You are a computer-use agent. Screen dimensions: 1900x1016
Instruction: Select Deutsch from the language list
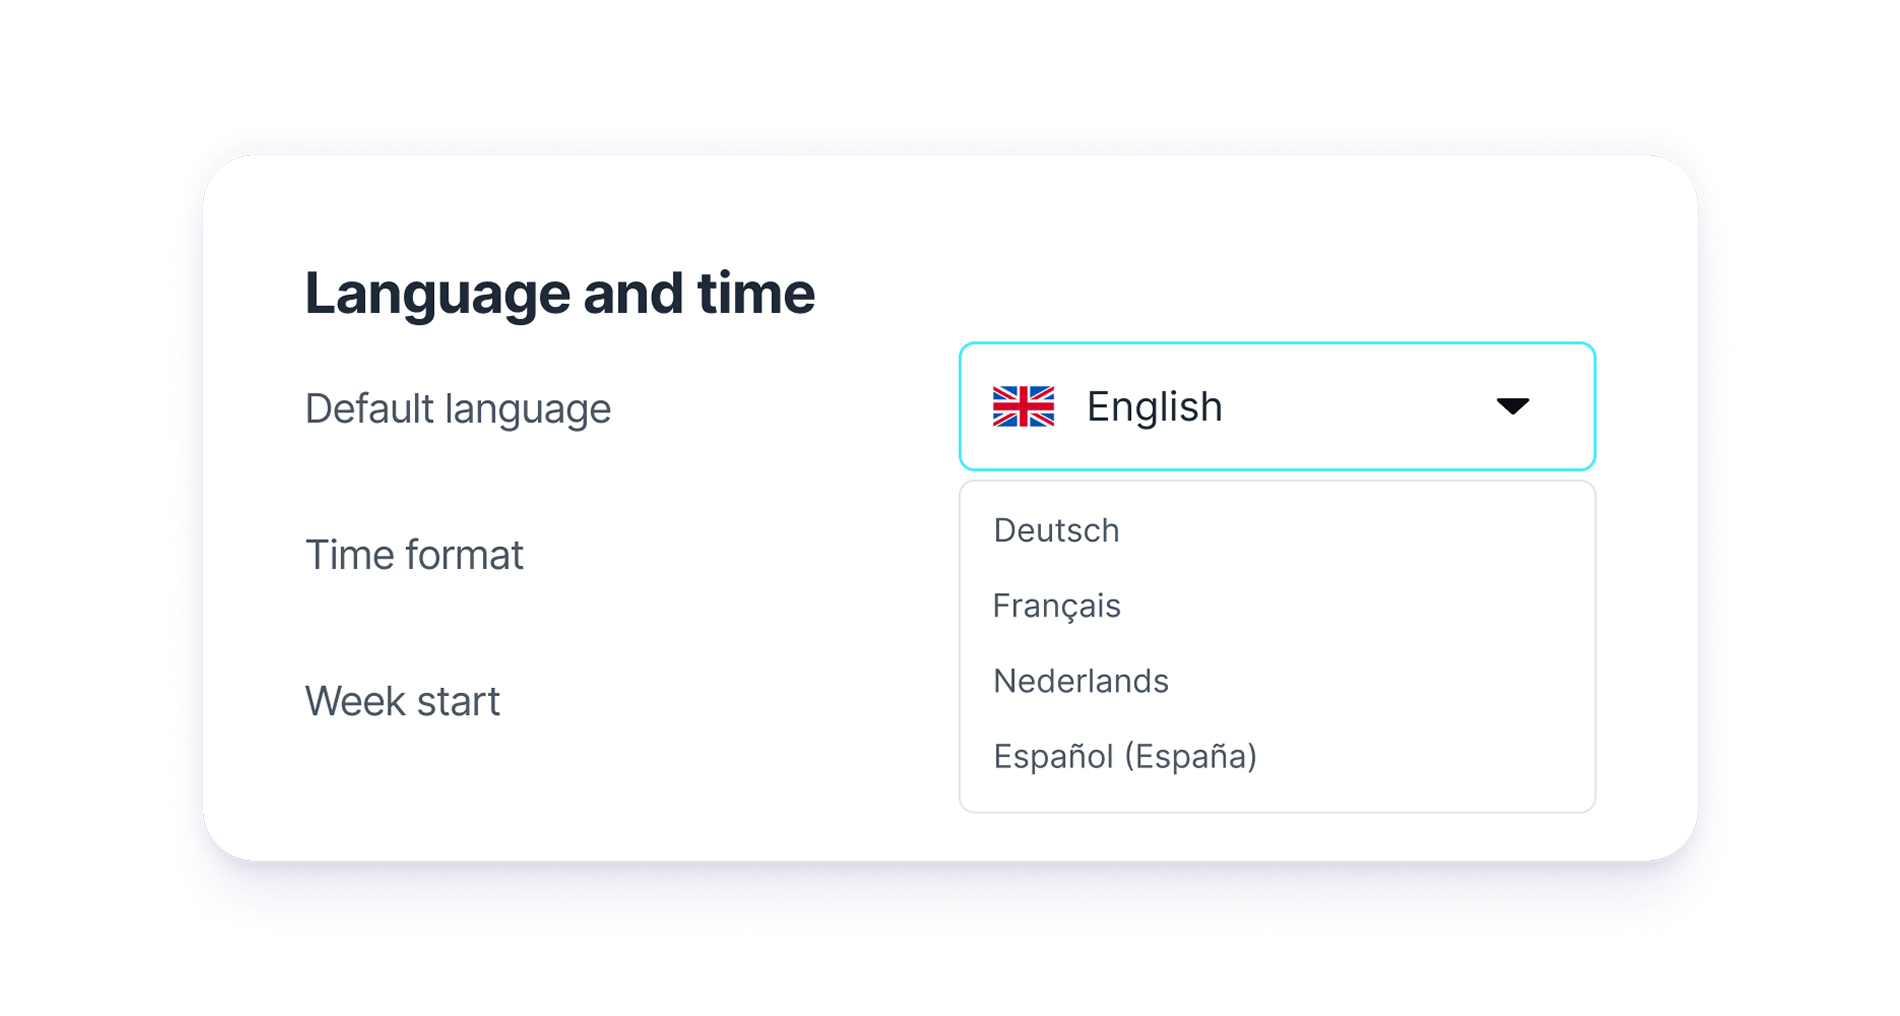coord(1056,530)
